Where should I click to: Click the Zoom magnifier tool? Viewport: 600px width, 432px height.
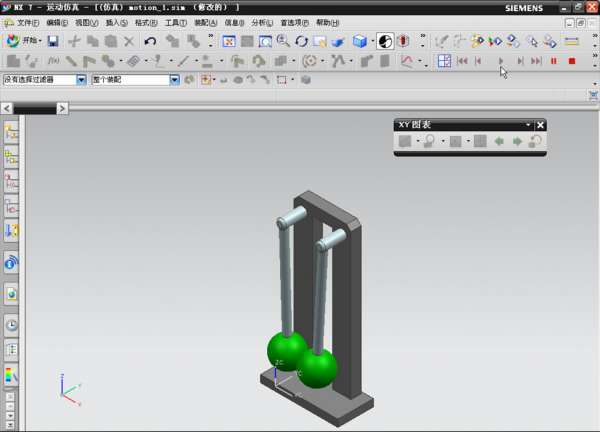coord(283,41)
